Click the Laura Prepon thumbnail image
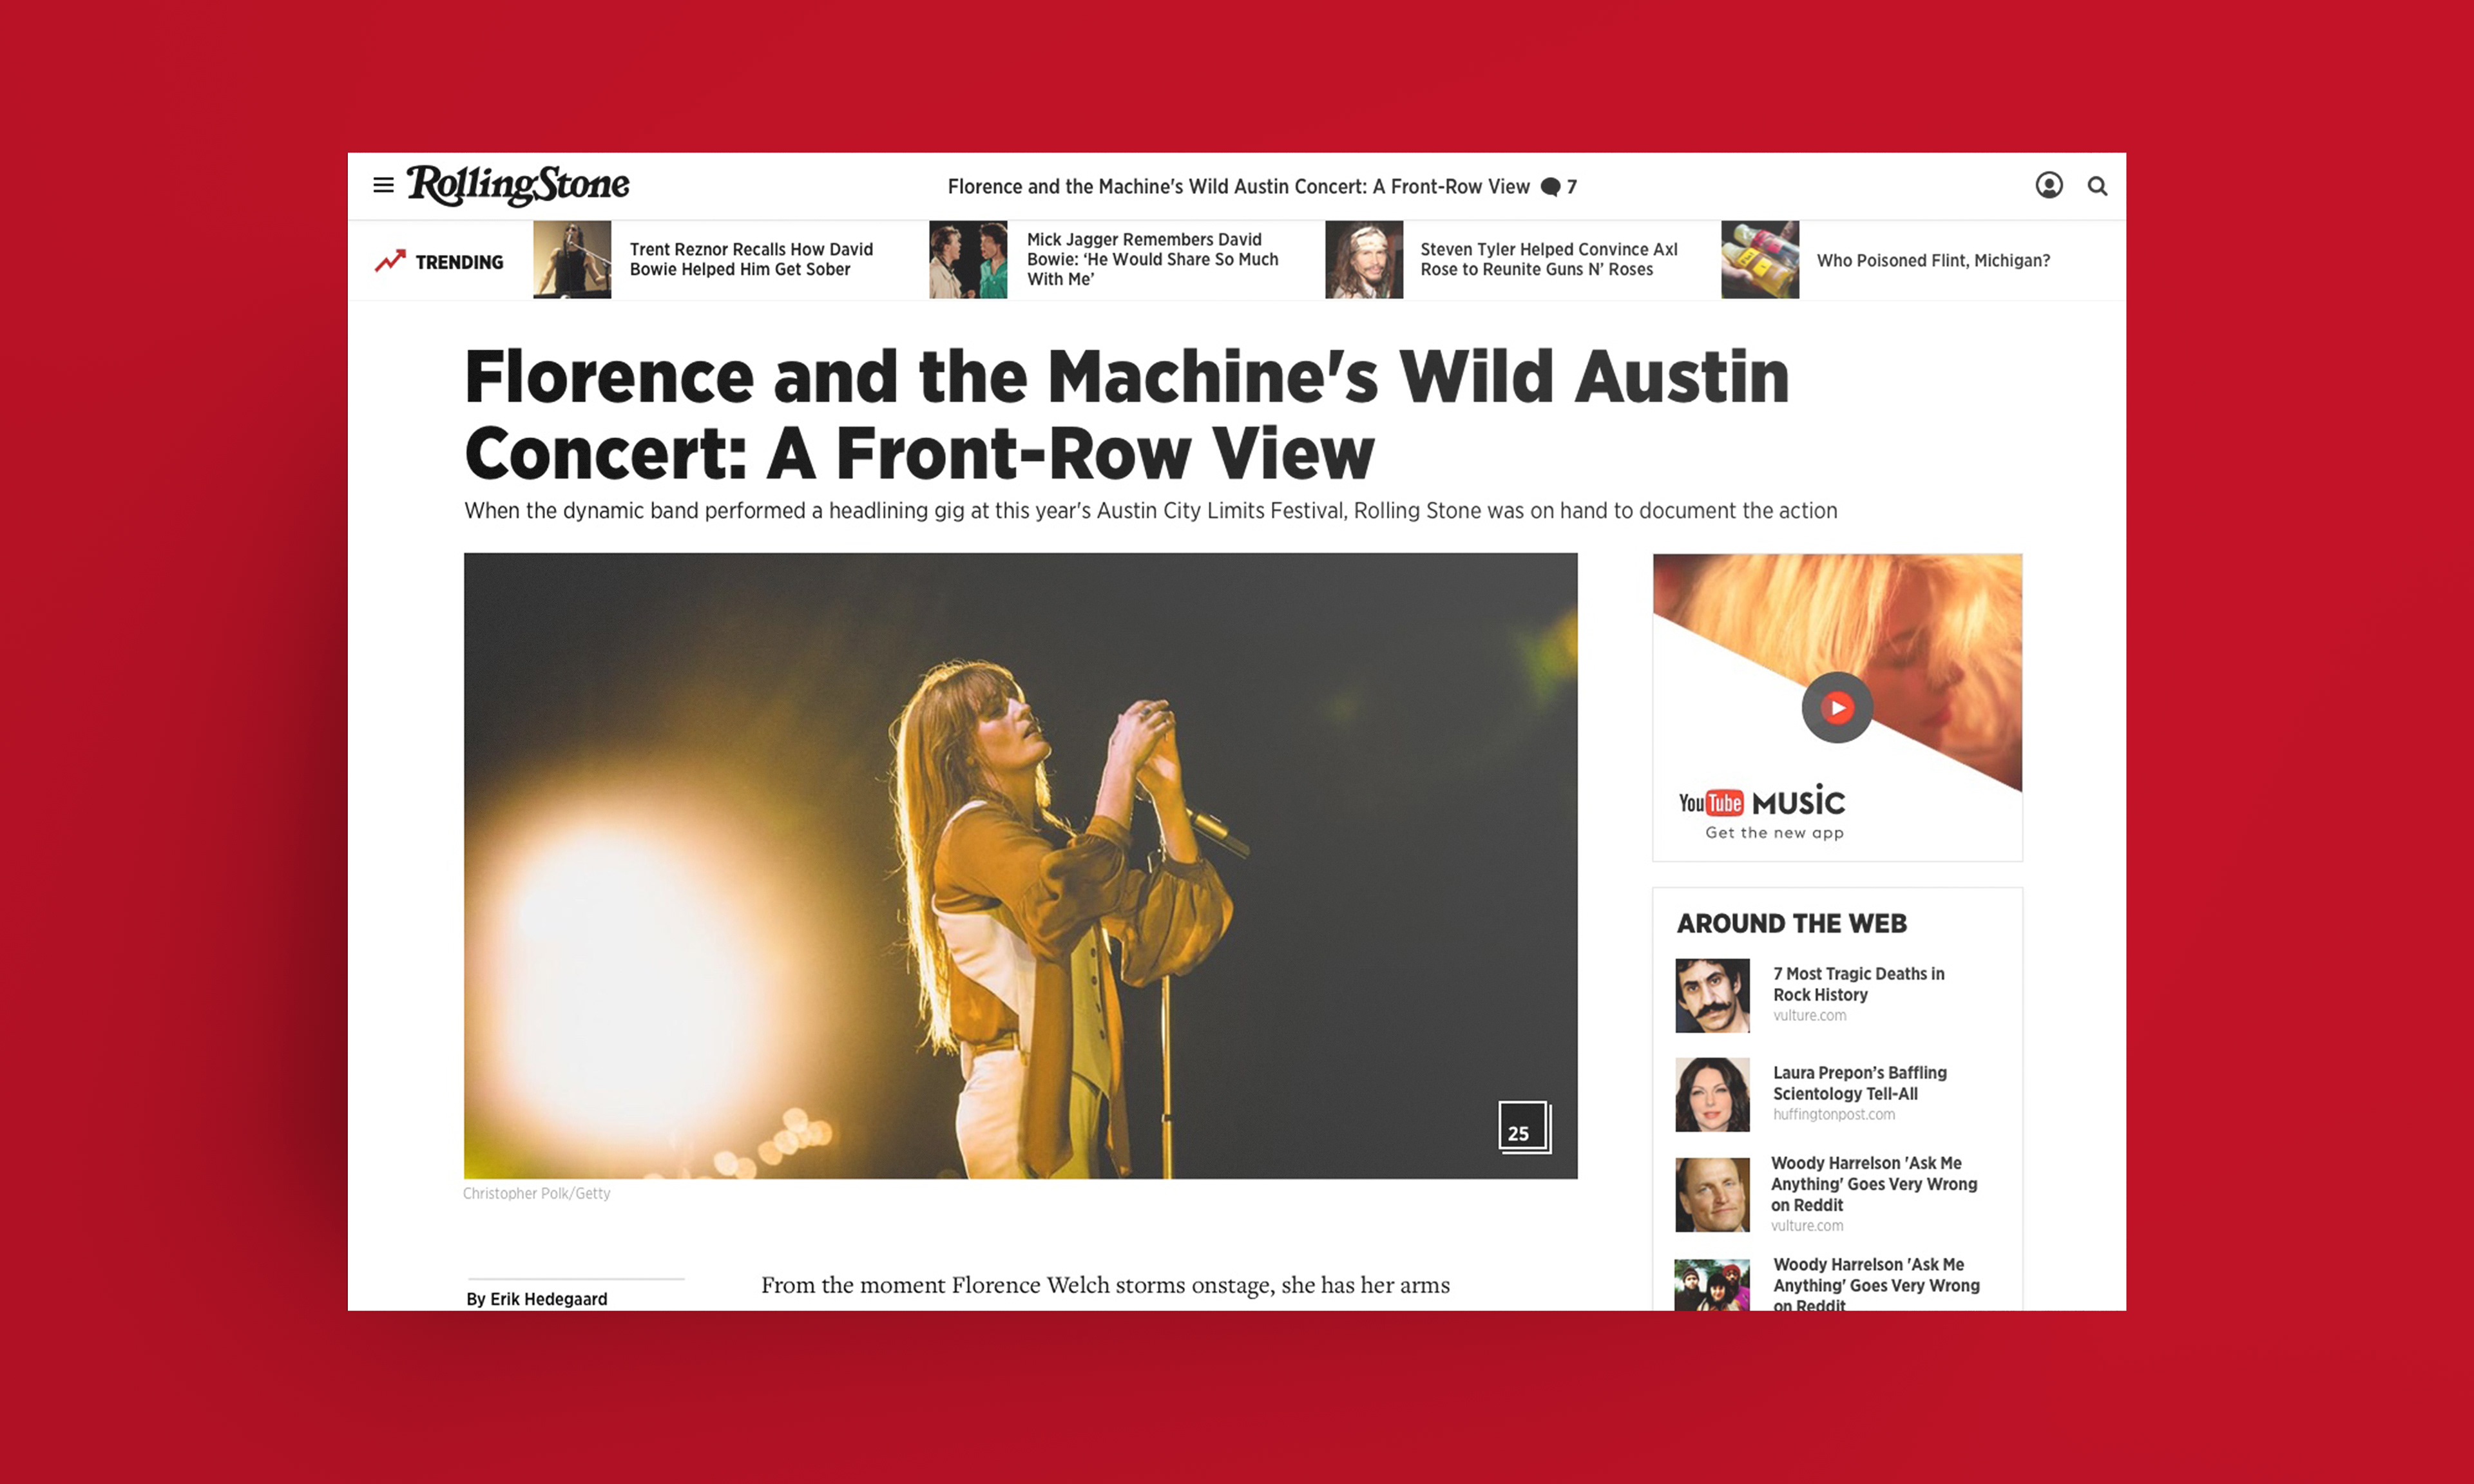2474x1484 pixels. (1712, 1095)
